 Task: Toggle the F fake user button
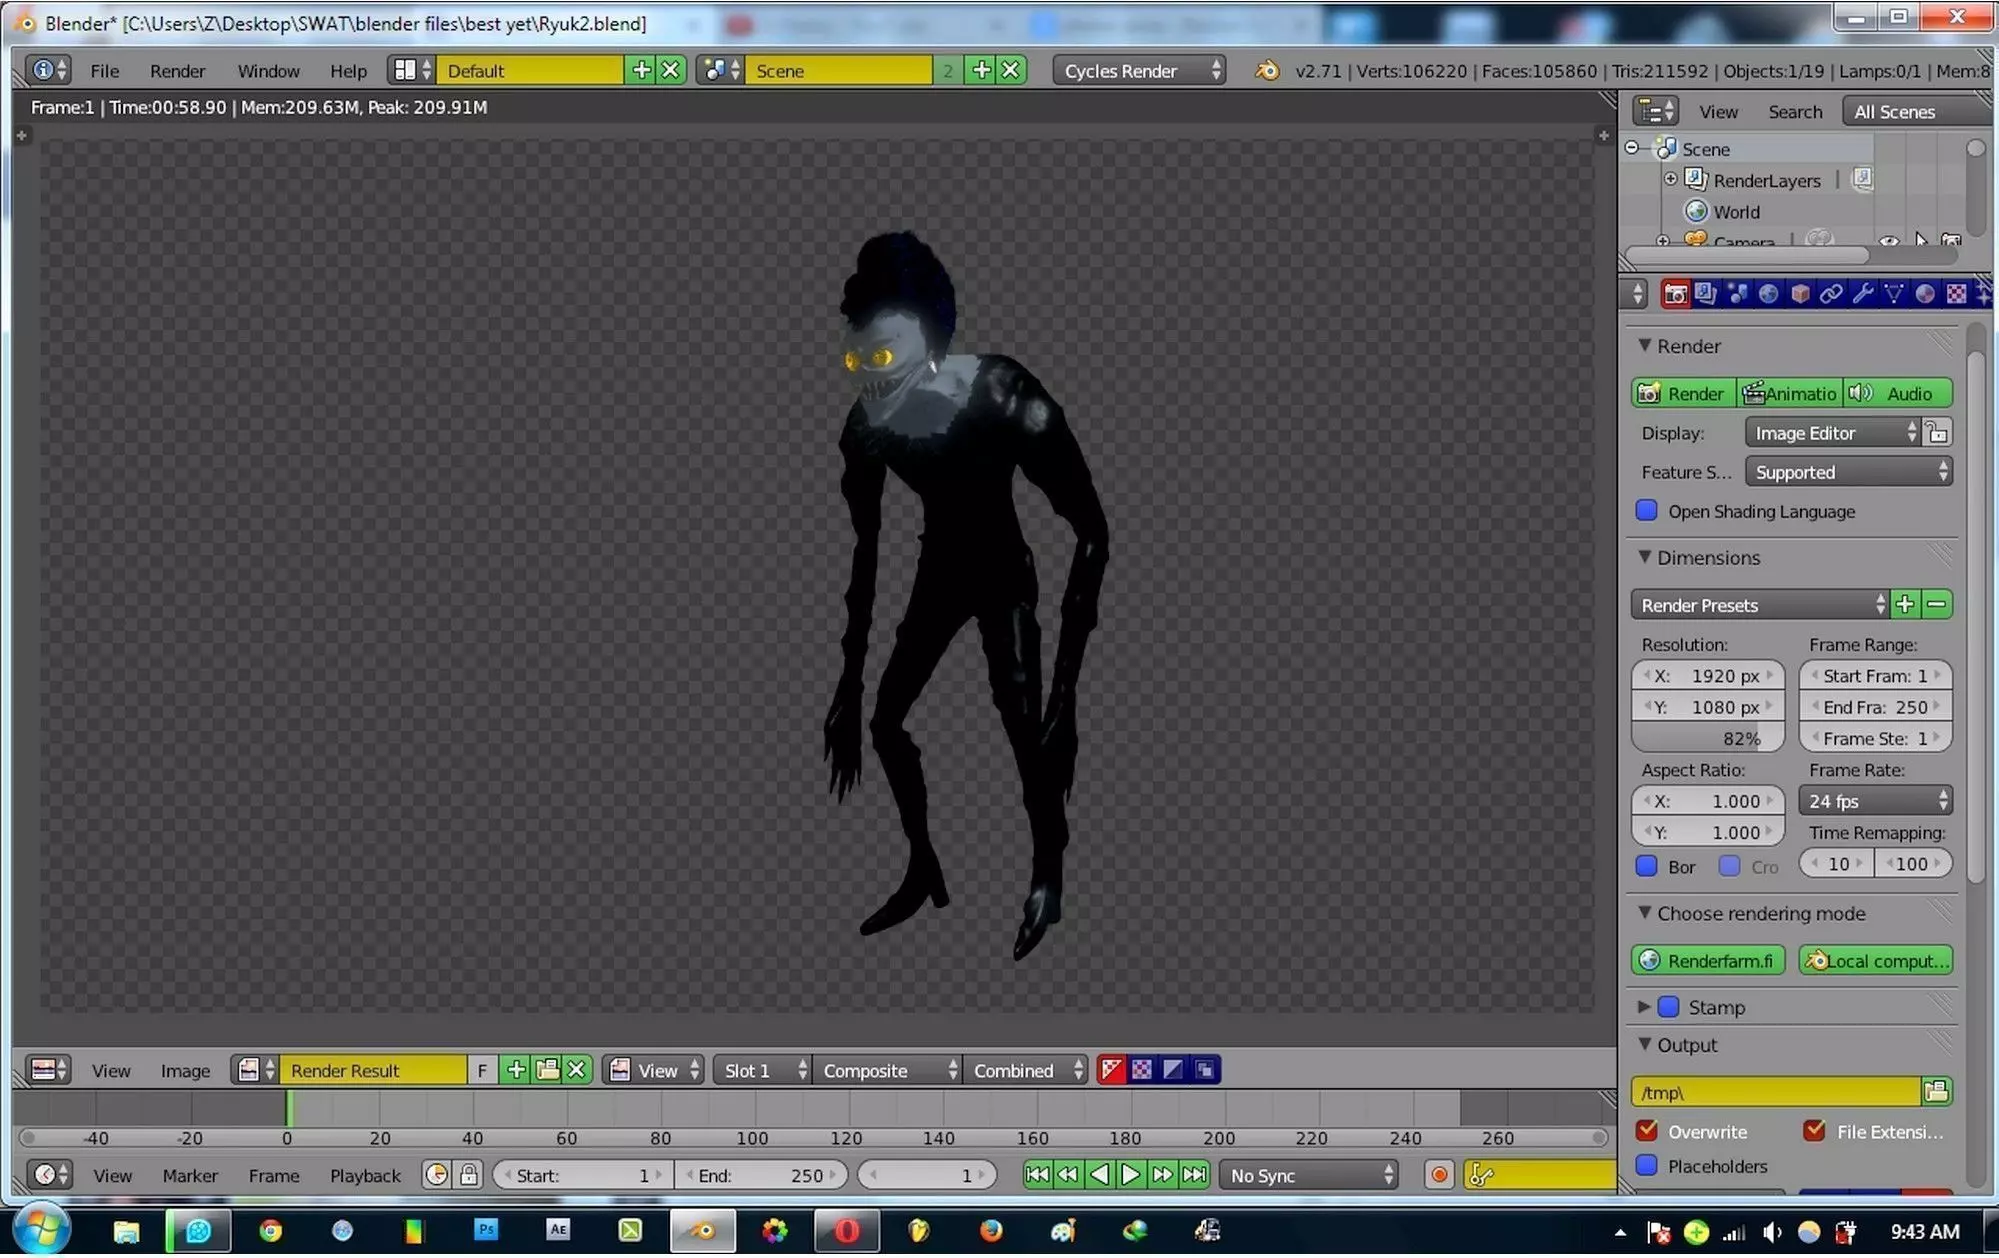[482, 1071]
